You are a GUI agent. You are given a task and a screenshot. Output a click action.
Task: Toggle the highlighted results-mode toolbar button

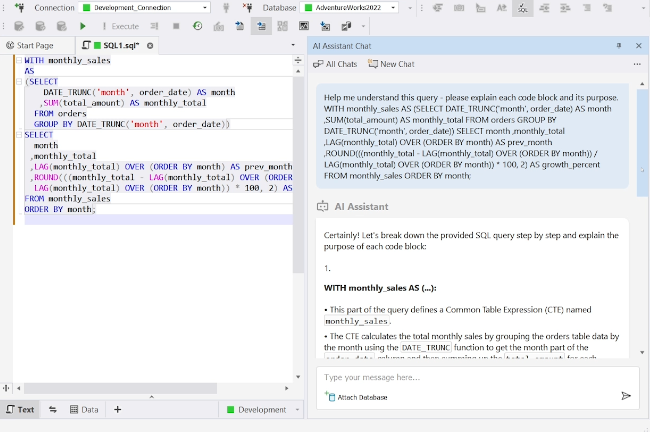[261, 26]
